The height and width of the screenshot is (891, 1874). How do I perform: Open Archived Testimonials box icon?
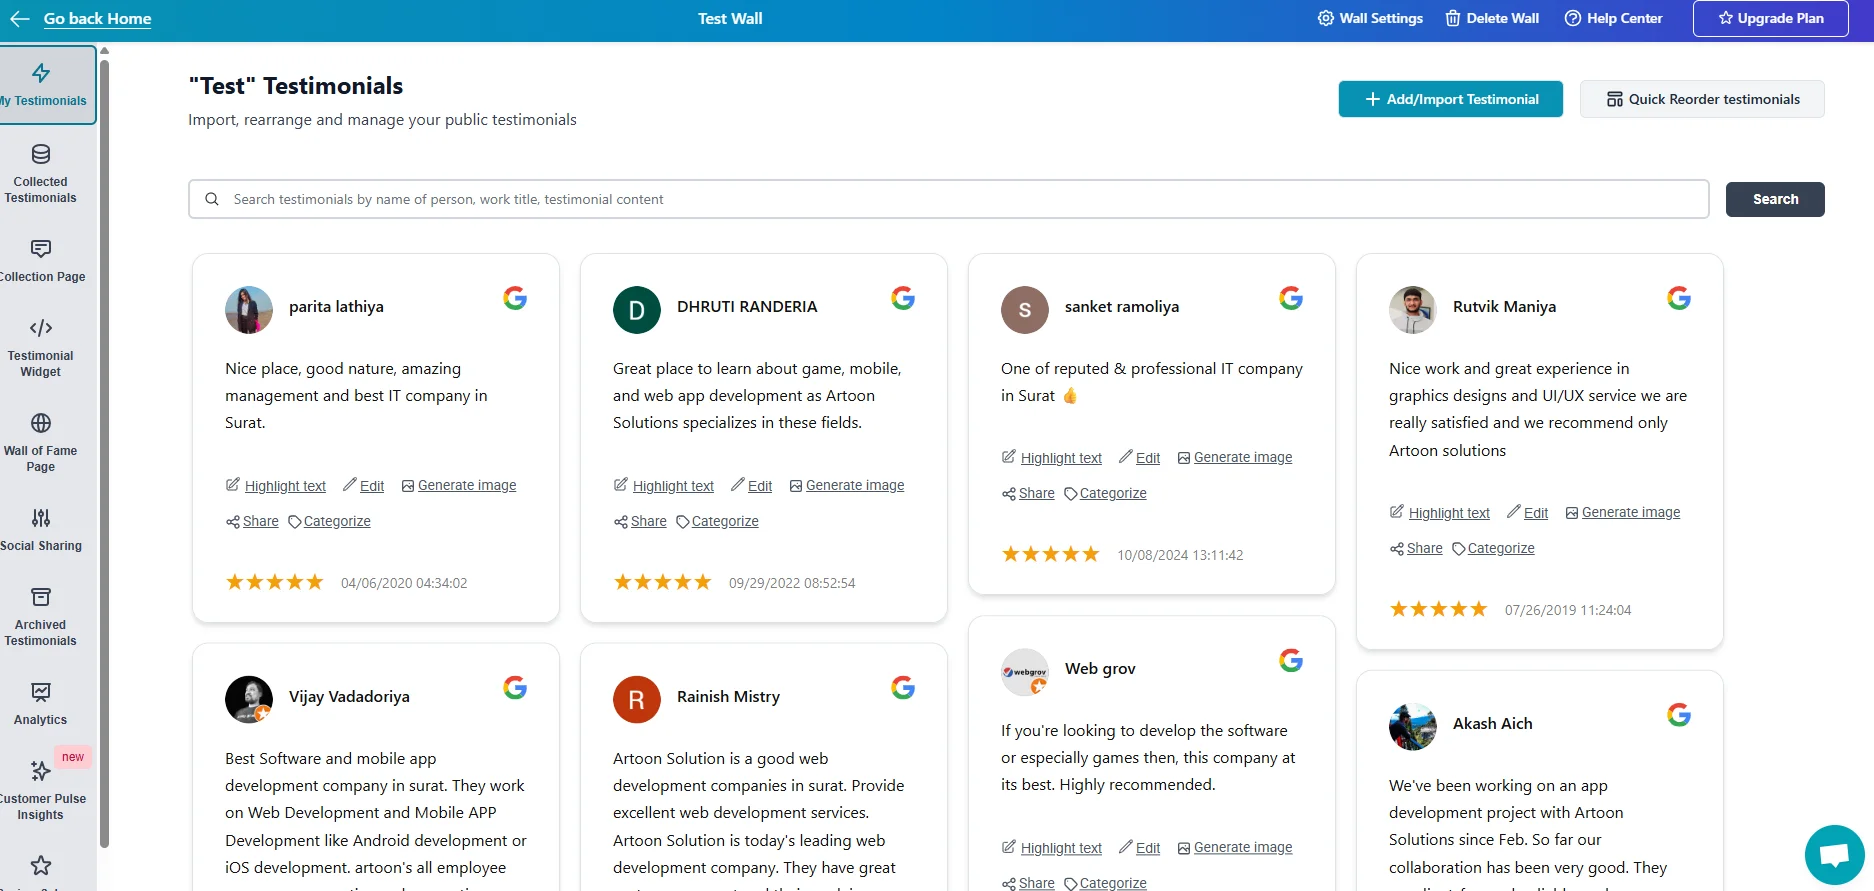coord(41,597)
